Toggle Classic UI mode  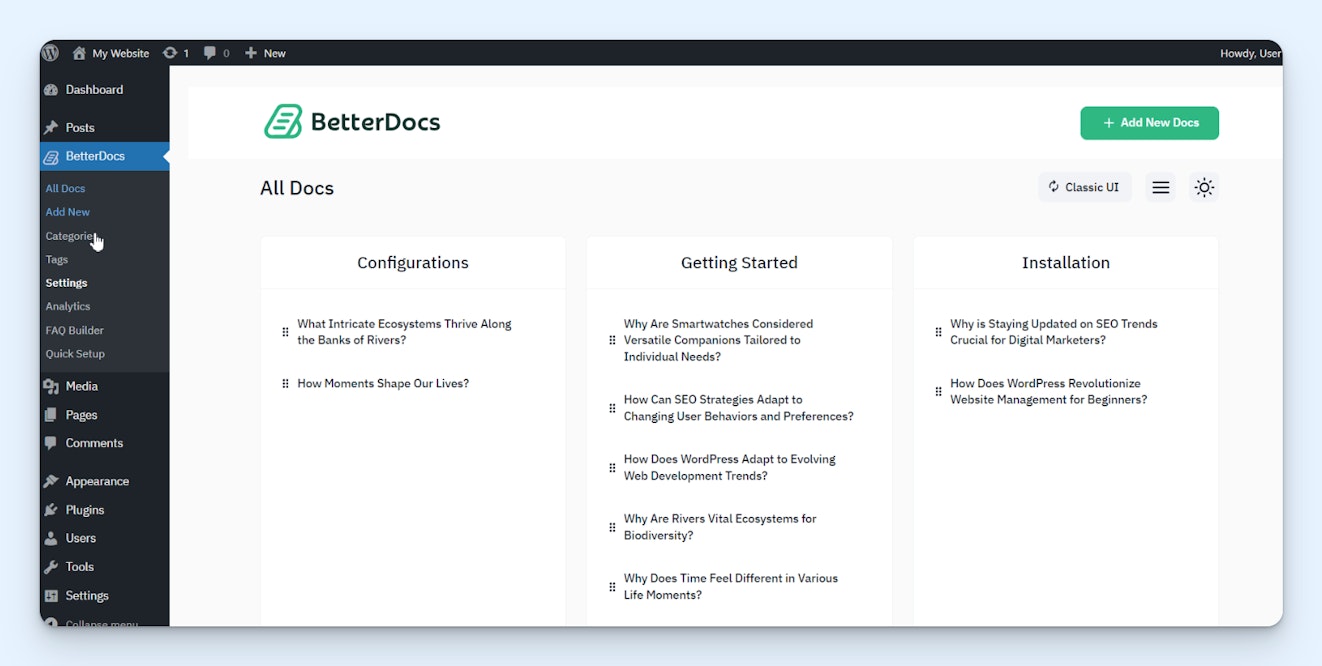tap(1084, 187)
